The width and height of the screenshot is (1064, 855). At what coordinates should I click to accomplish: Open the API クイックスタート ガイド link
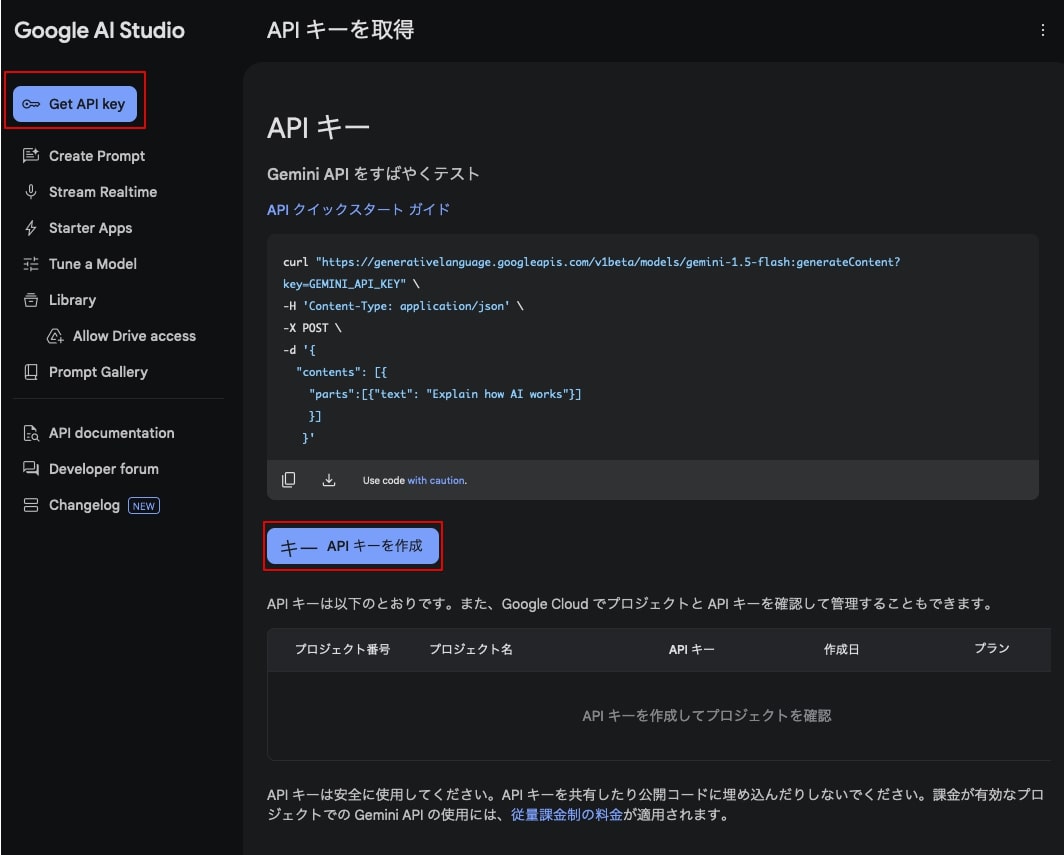358,209
